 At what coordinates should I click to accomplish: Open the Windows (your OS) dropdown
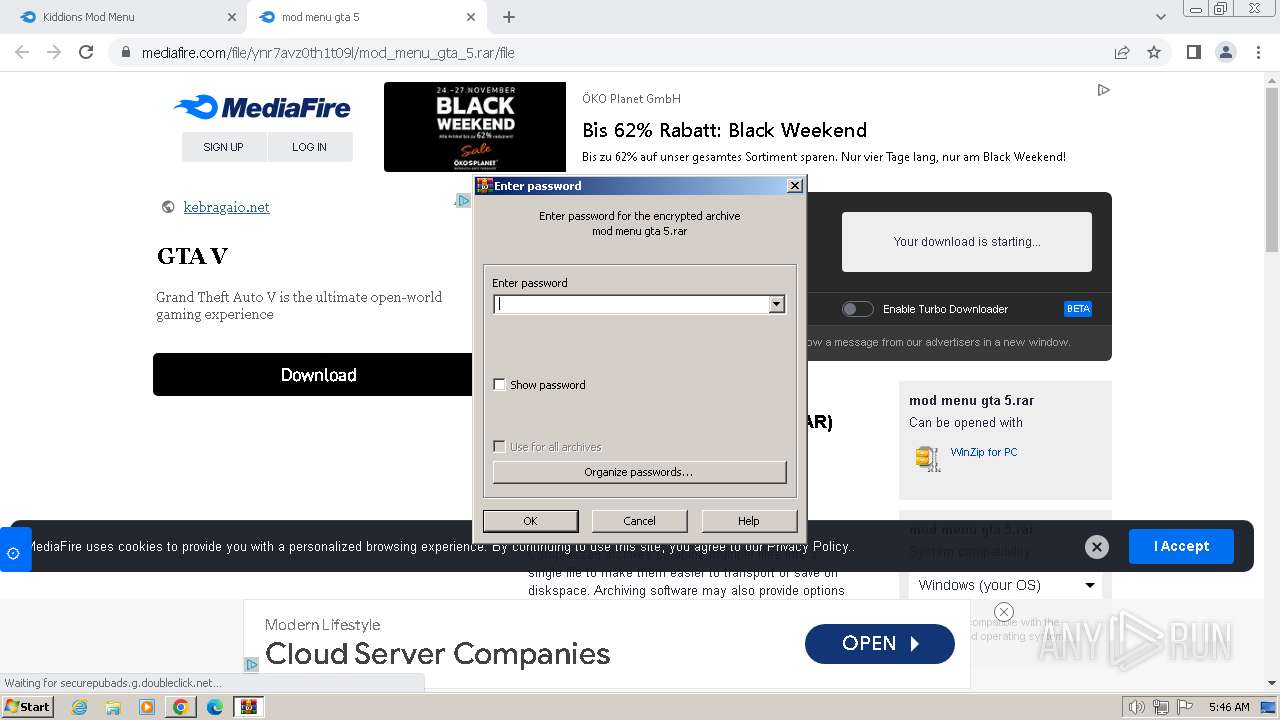[x=1005, y=585]
